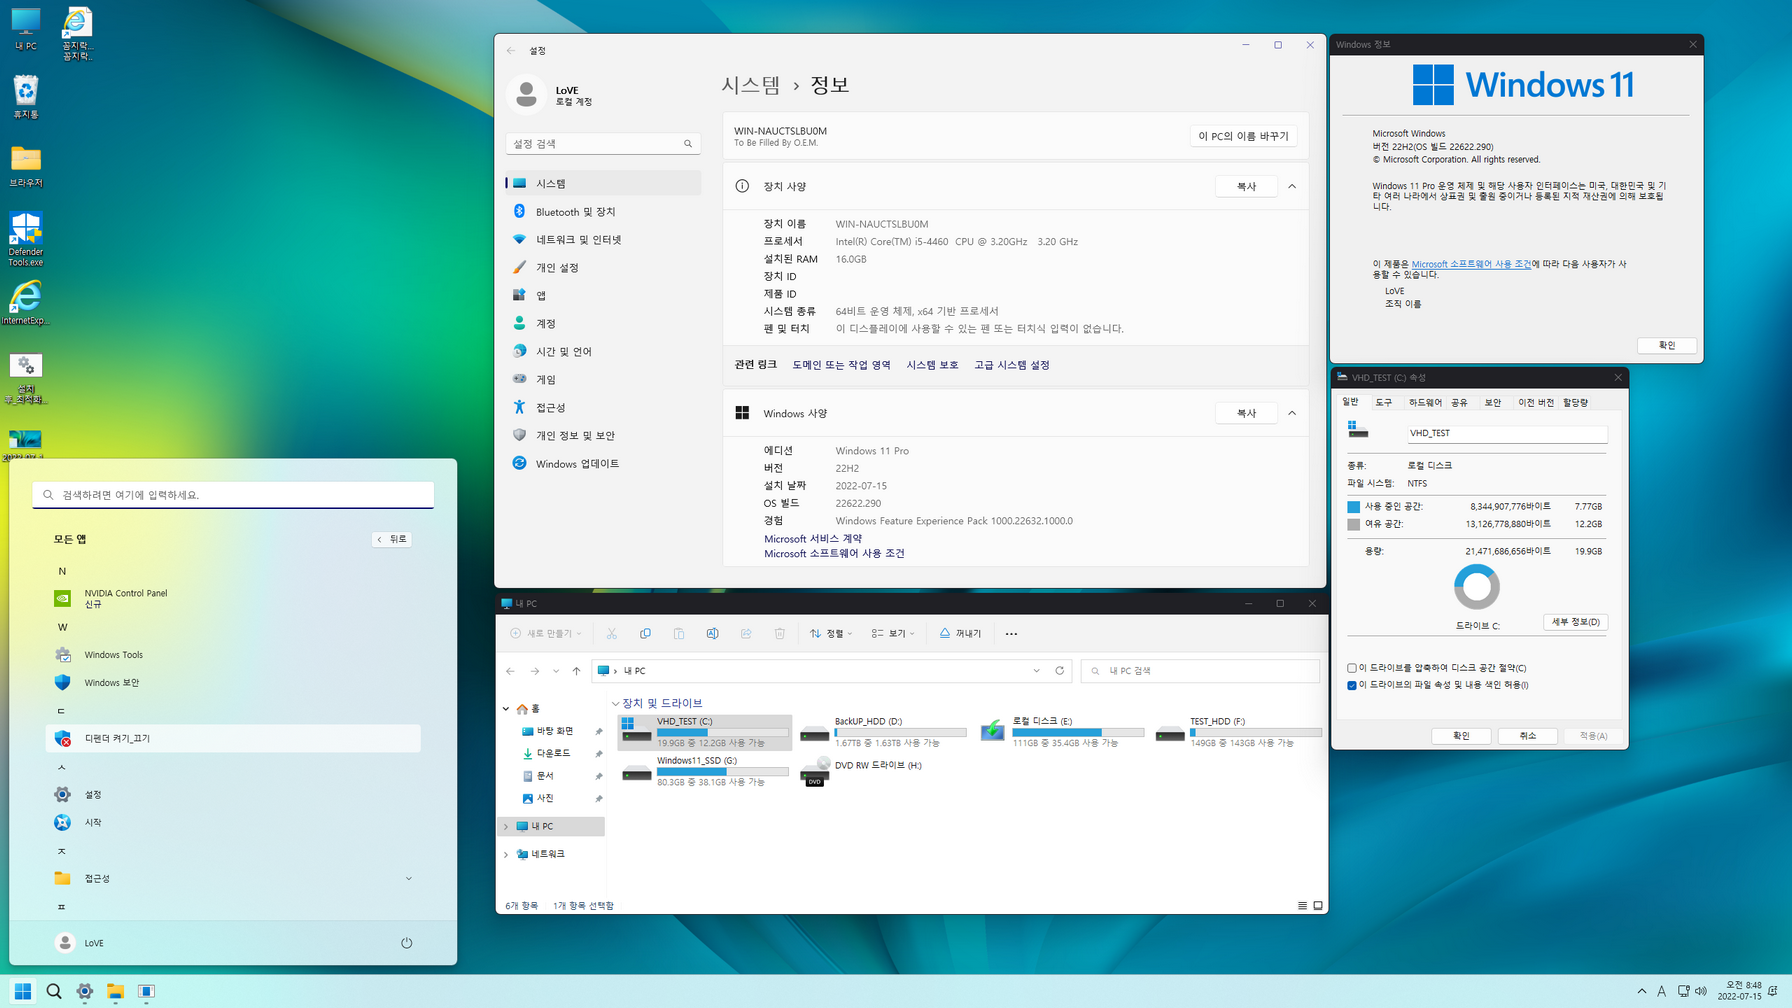Collapse the 장치 사양 section
Image resolution: width=1792 pixels, height=1008 pixels.
[1292, 186]
